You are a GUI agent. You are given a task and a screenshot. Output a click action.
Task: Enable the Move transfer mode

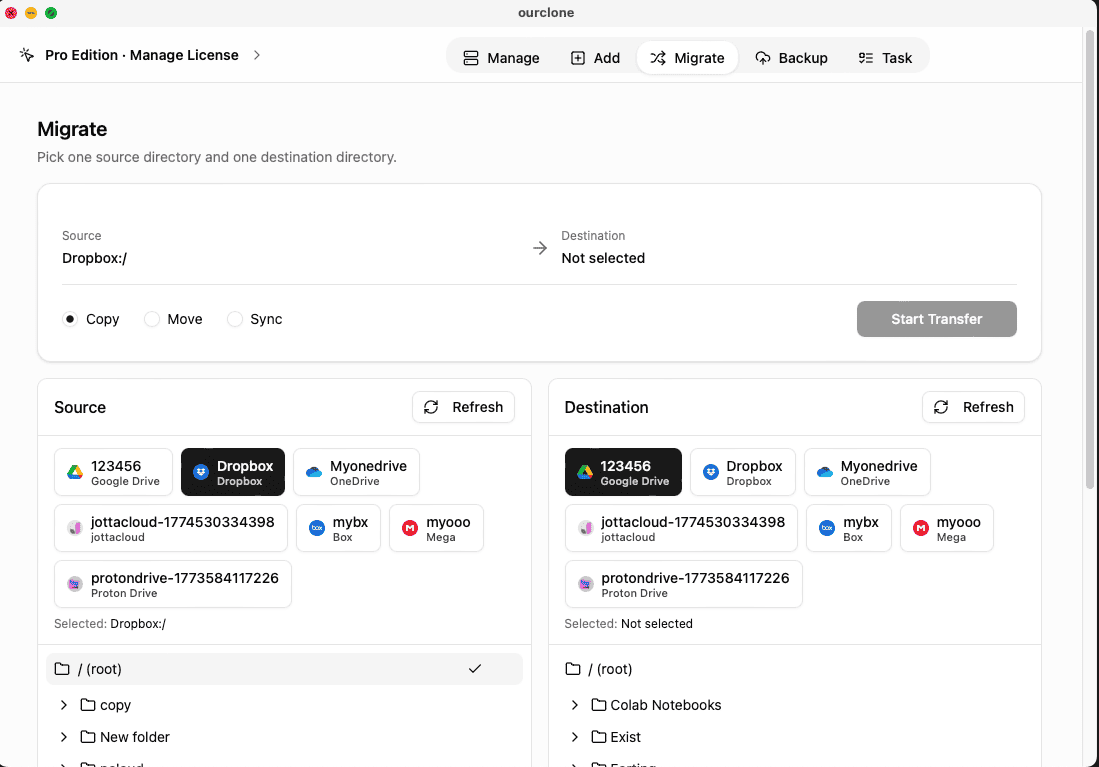[152, 319]
